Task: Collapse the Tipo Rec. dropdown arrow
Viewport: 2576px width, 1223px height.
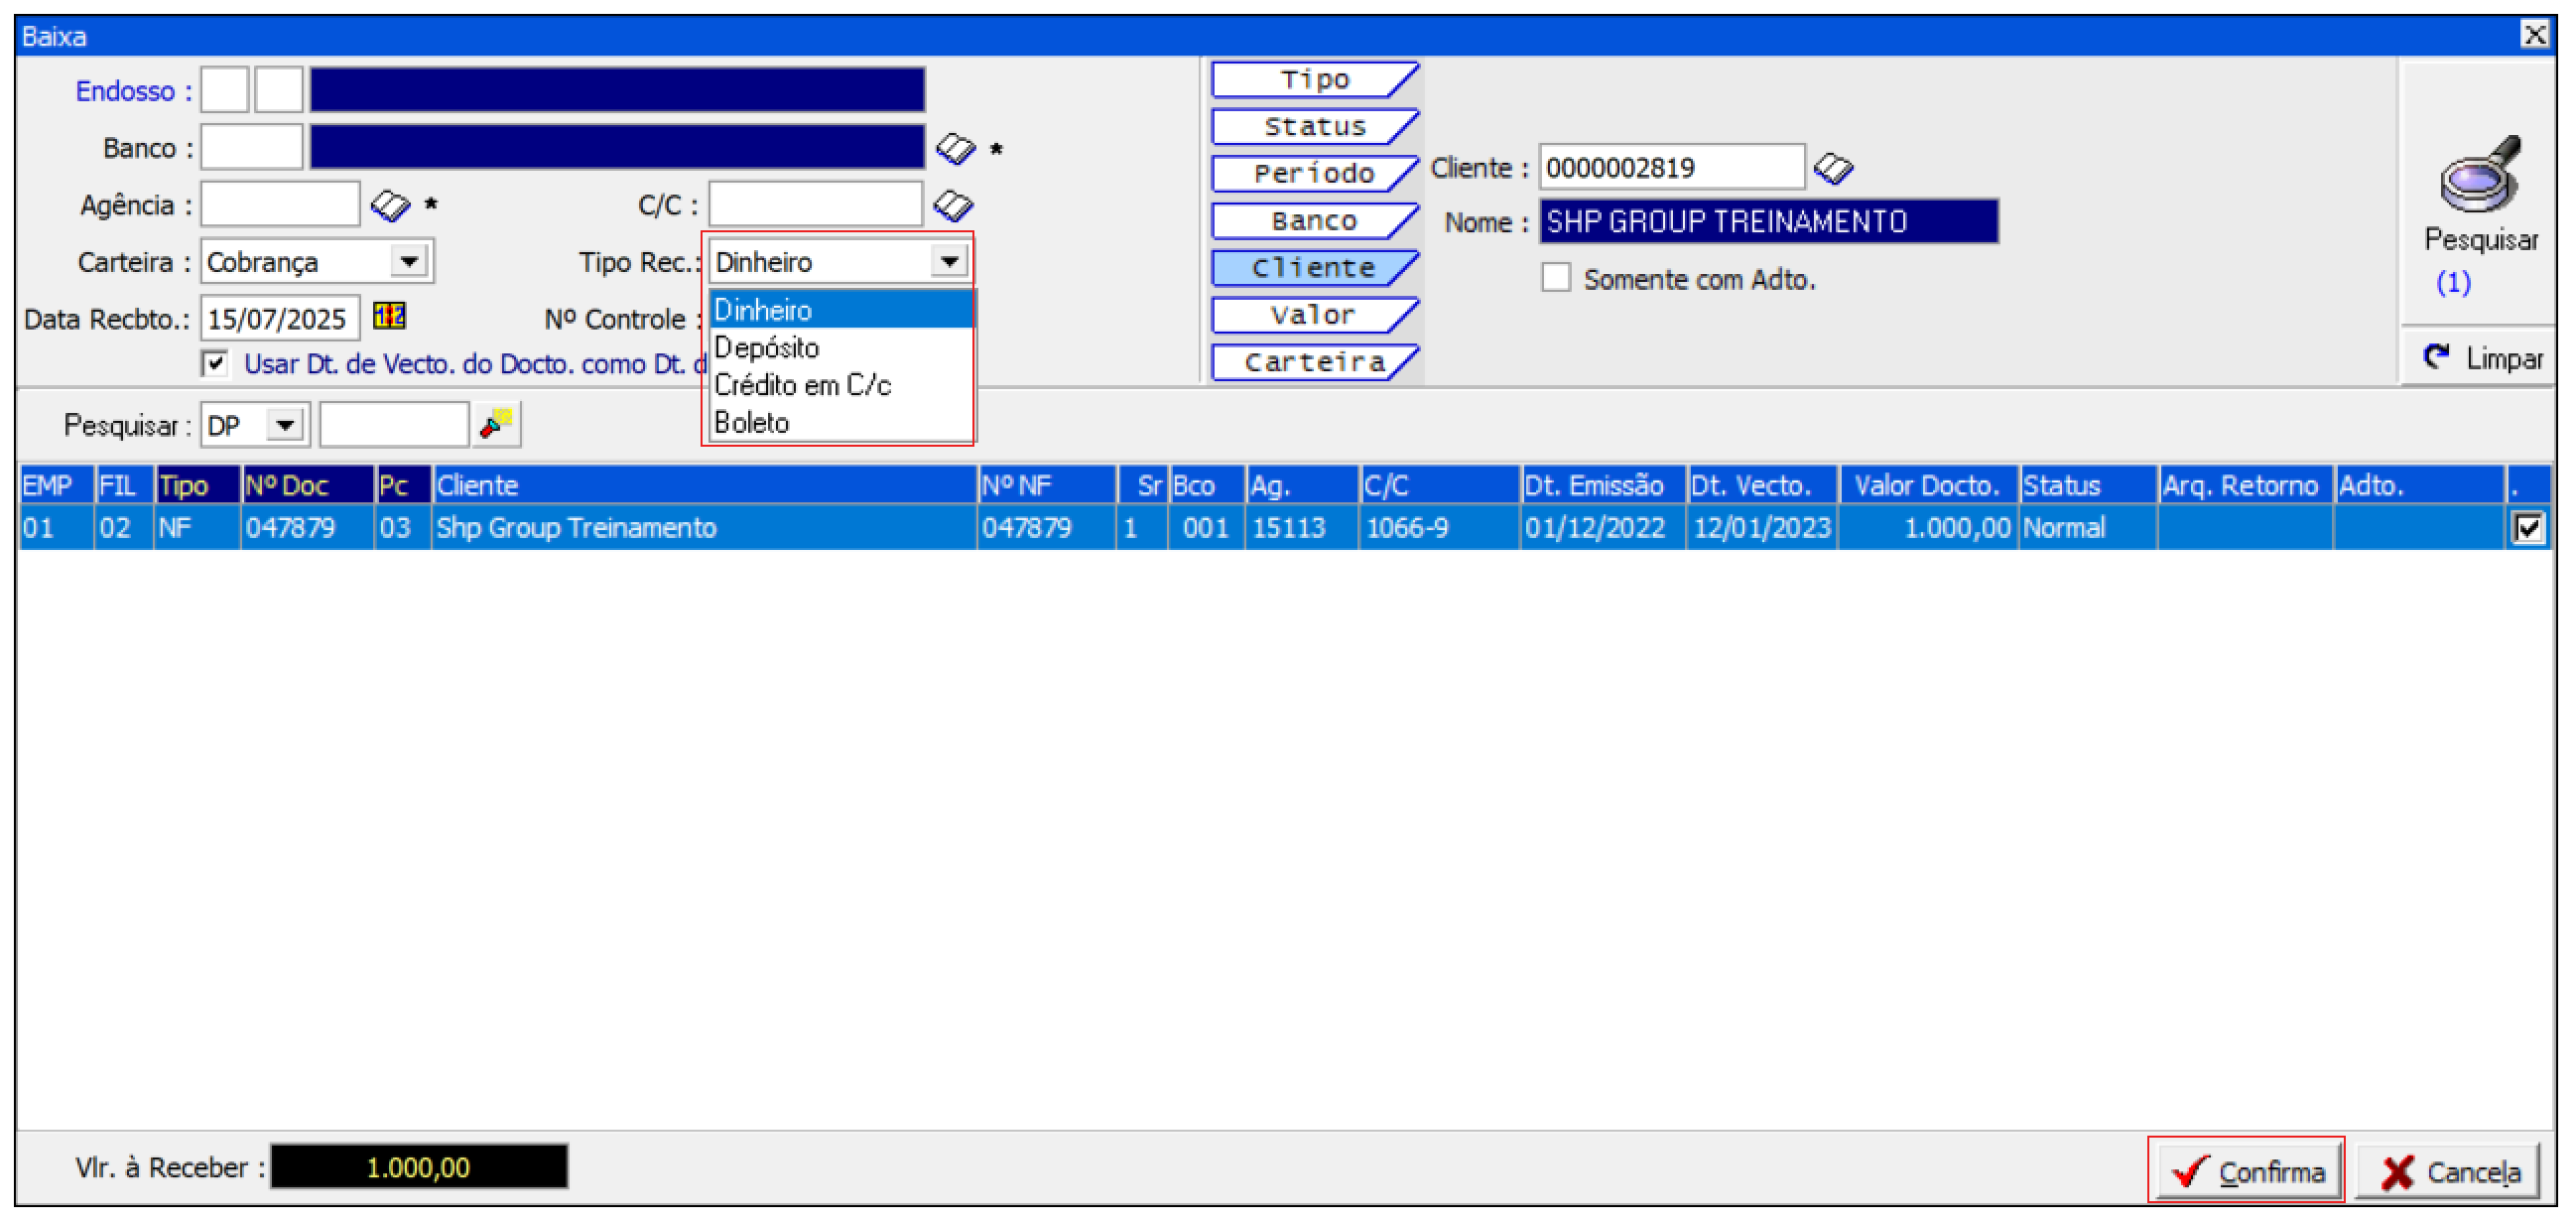Action: 948,262
